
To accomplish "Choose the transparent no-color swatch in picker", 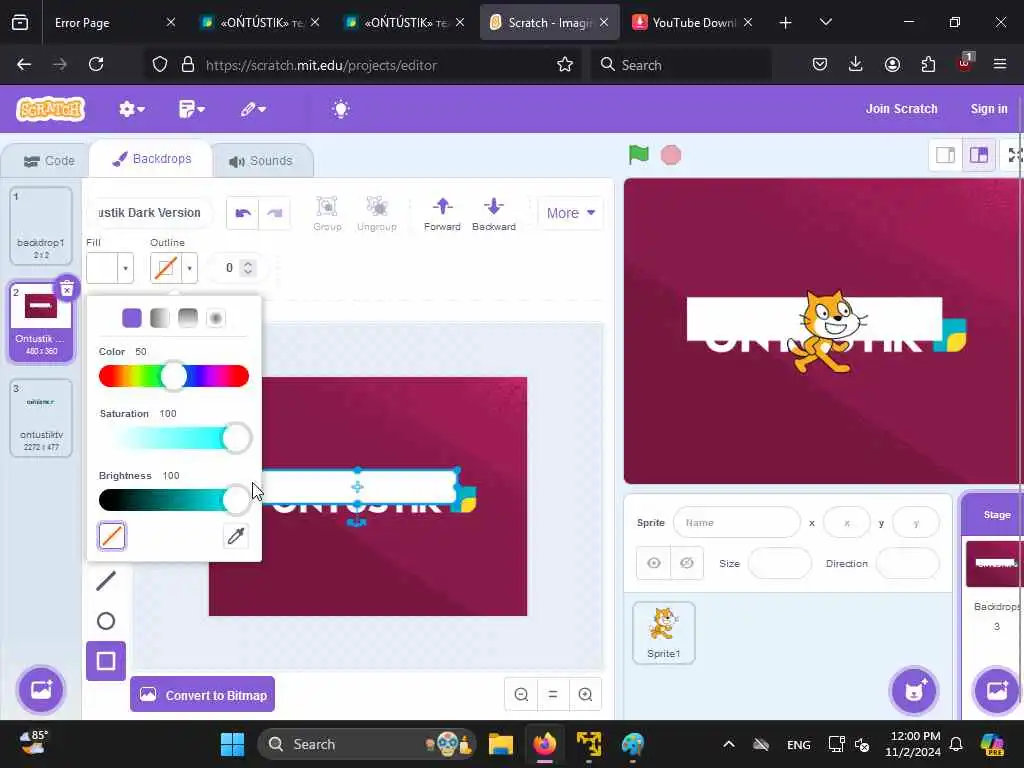I will click(x=112, y=536).
